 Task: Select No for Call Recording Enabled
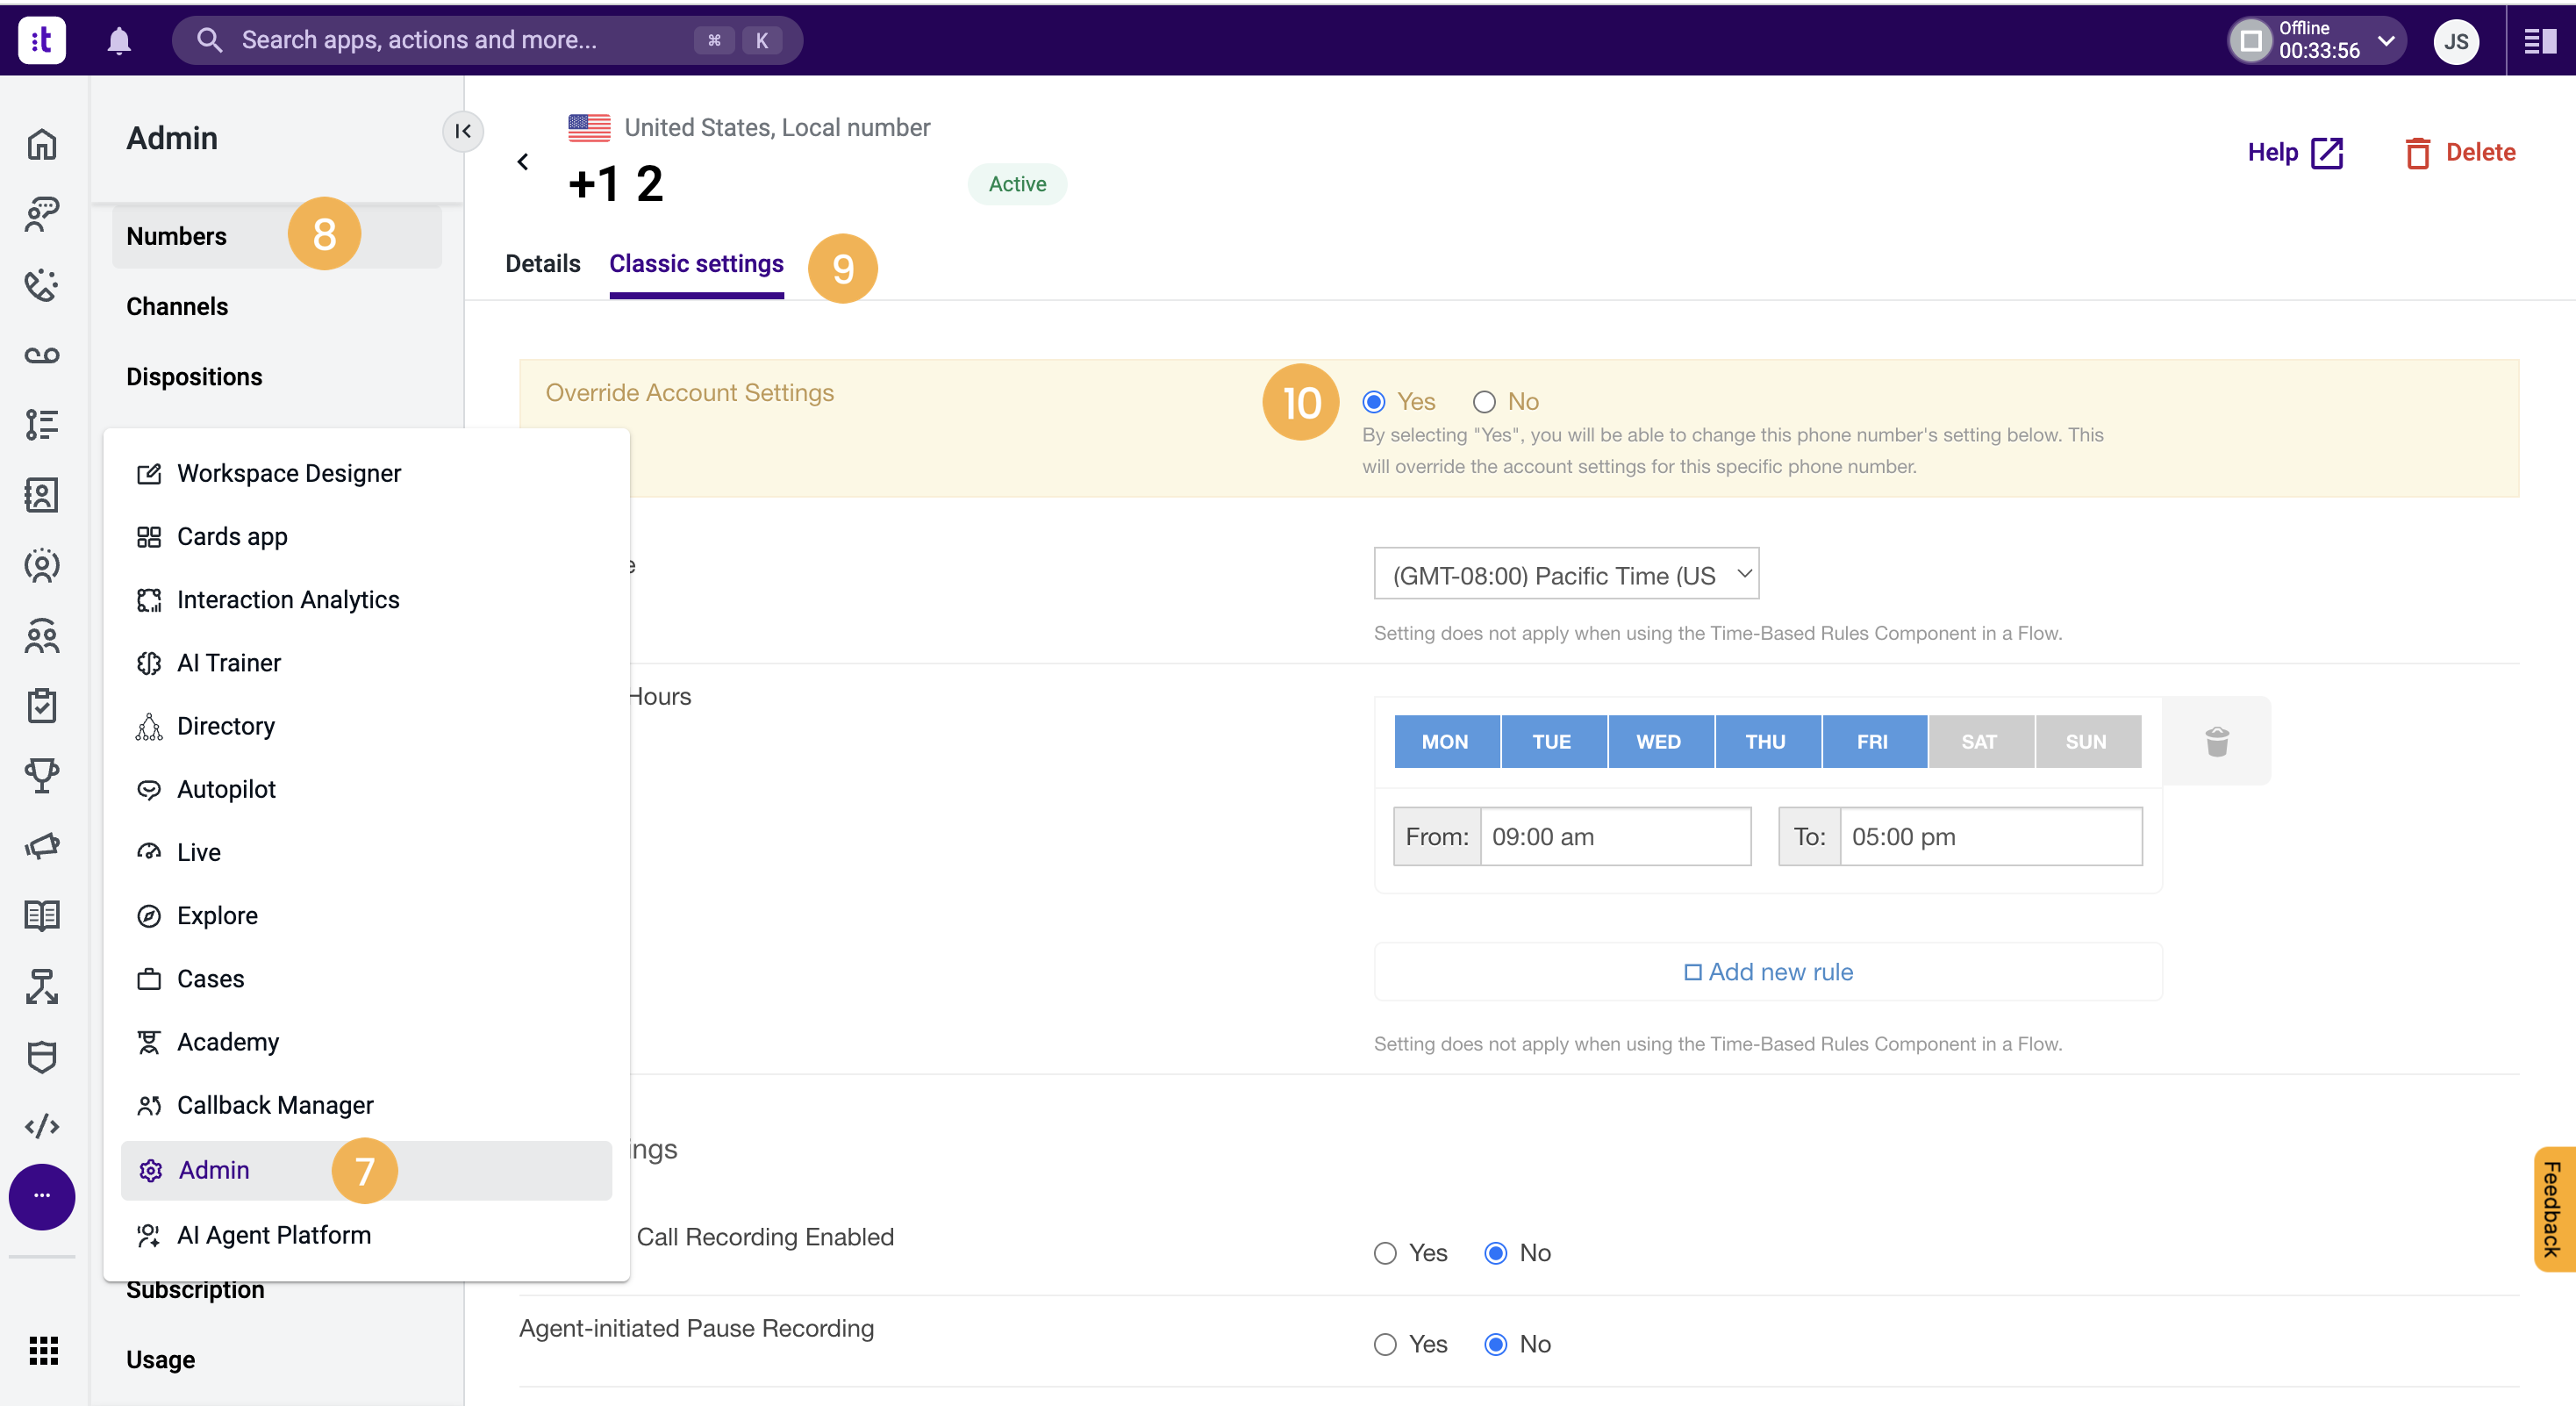click(1496, 1253)
